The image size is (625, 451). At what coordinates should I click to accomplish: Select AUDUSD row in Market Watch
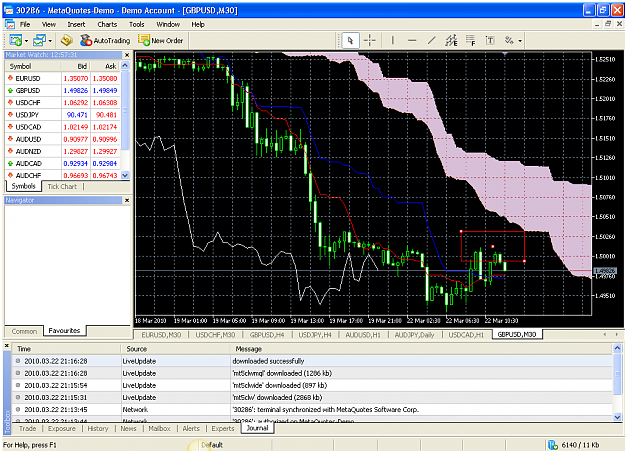coord(62,139)
